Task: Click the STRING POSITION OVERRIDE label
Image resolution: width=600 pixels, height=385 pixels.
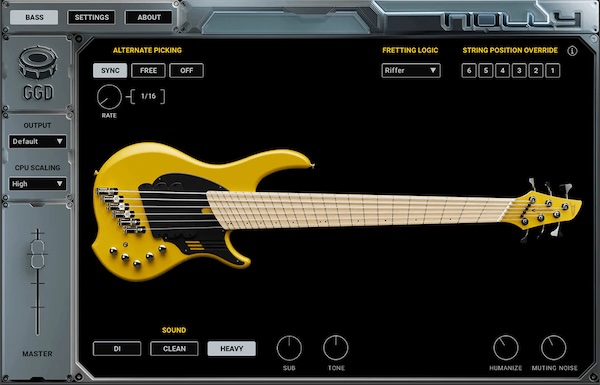Action: tap(510, 50)
